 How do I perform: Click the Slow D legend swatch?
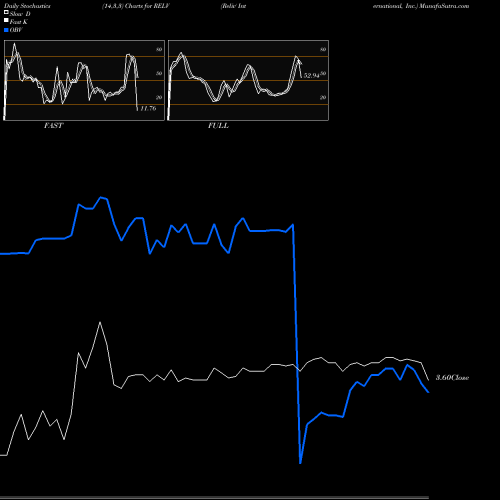[x=6, y=12]
